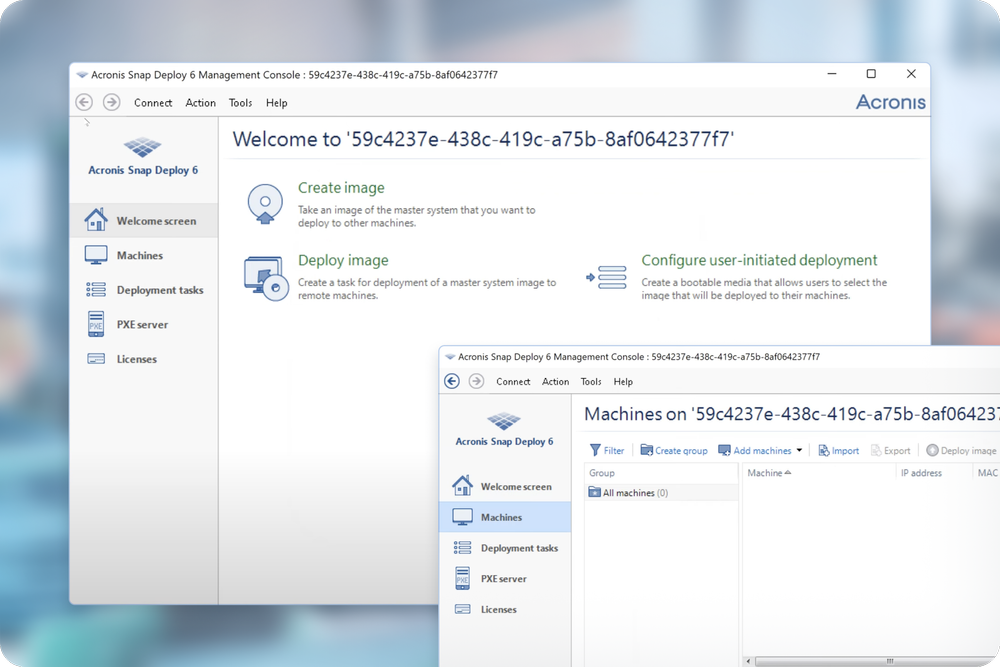Viewport: 1000px width, 667px height.
Task: Open Licenses in the Welcome window sidebar
Action: [x=136, y=359]
